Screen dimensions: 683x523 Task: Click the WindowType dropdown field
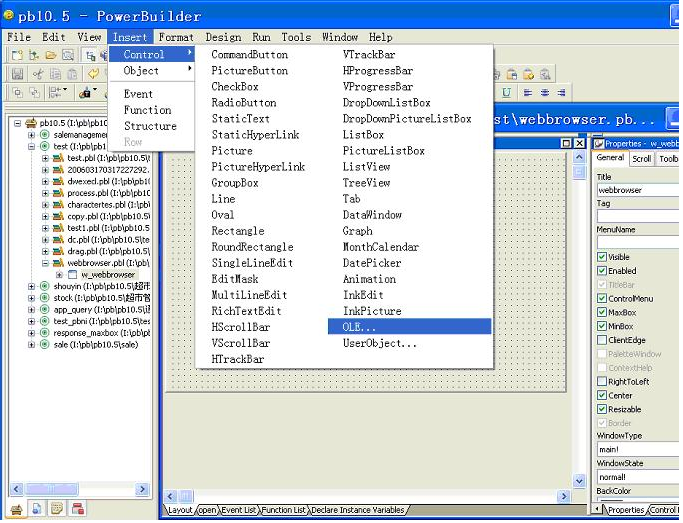point(638,449)
